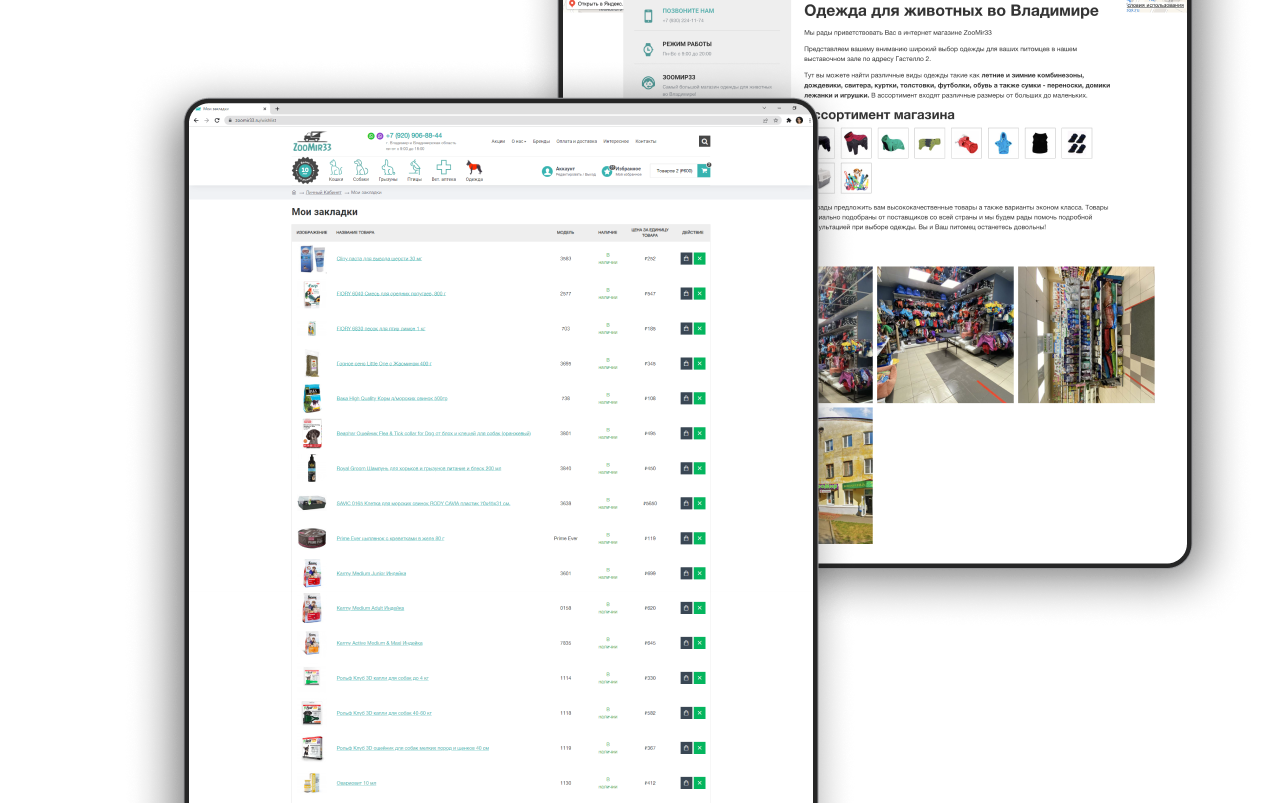Click the Viber icon beside the phone number
This screenshot has width=1280, height=803.
tap(379, 136)
